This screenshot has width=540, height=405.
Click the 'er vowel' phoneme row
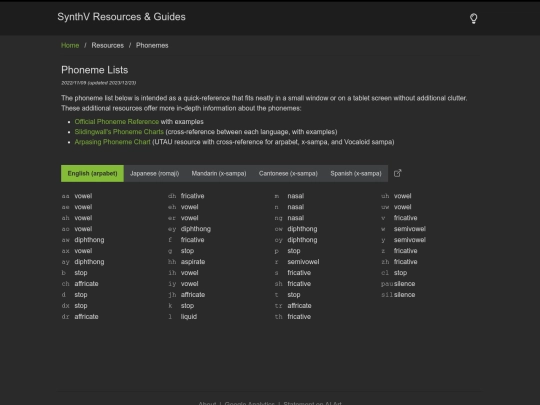tap(183, 218)
